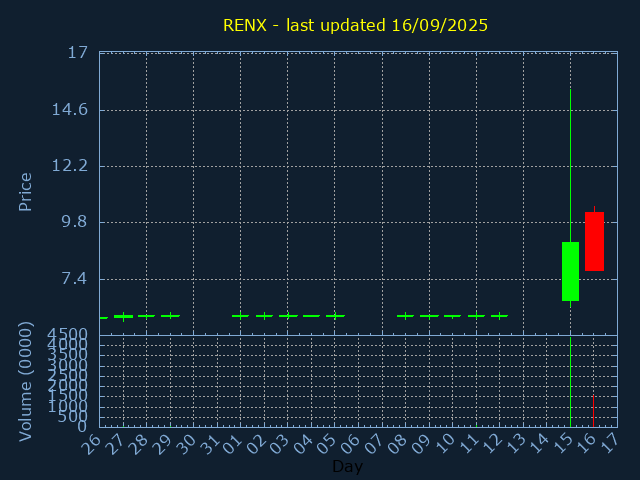This screenshot has width=640, height=480.
Task: Select the 12.2 price tick label
Action: coord(70,166)
